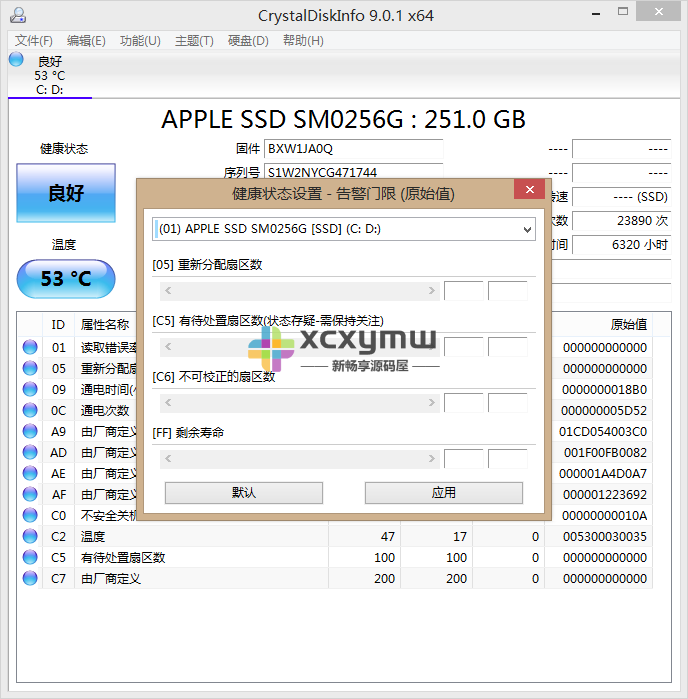
Task: Open the 文件(F) menu
Action: pos(34,41)
